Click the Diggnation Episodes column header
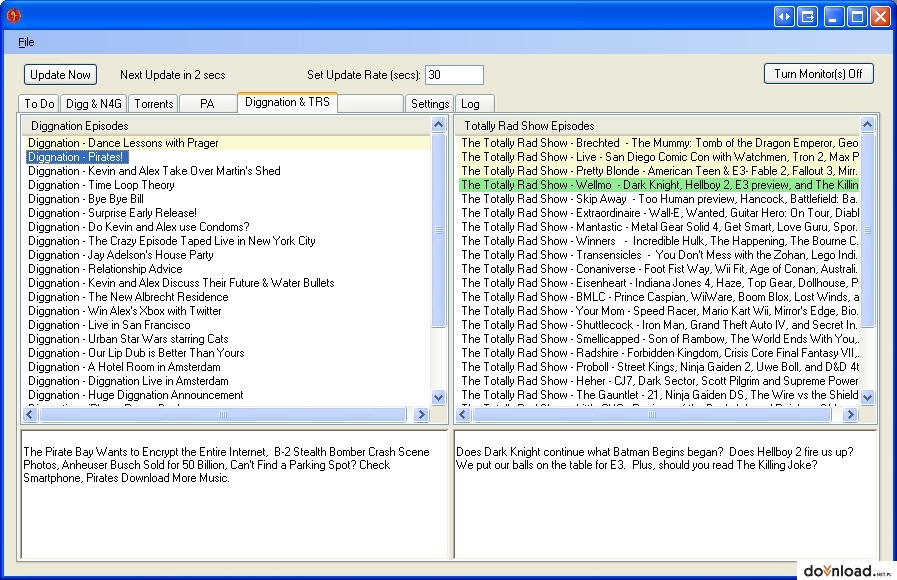This screenshot has width=897, height=580. (x=227, y=126)
